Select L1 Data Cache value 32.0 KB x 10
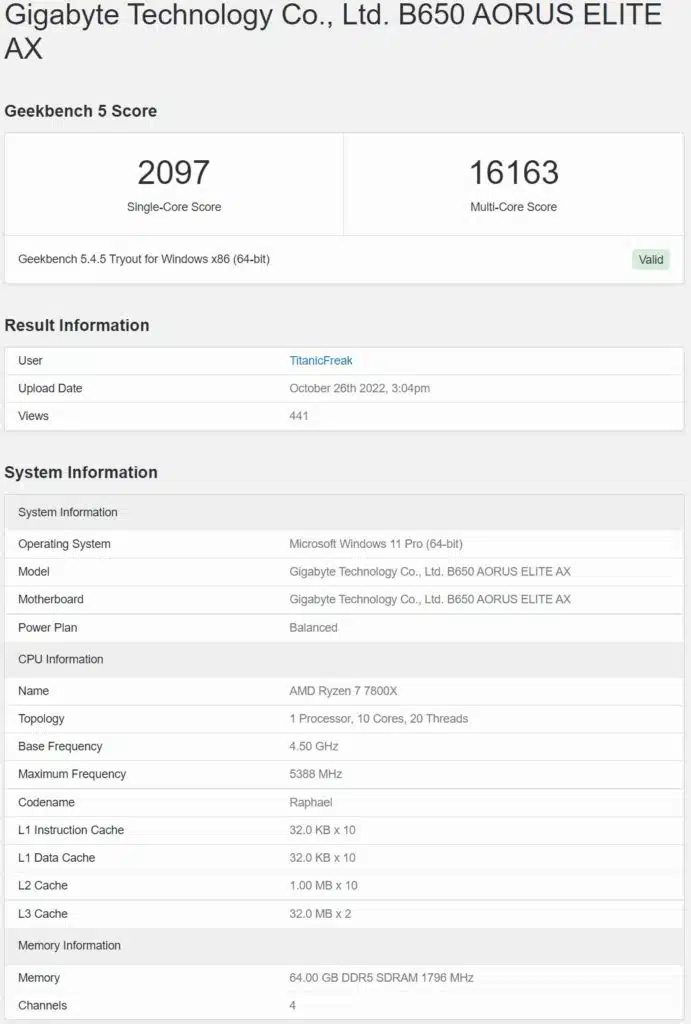 point(323,857)
